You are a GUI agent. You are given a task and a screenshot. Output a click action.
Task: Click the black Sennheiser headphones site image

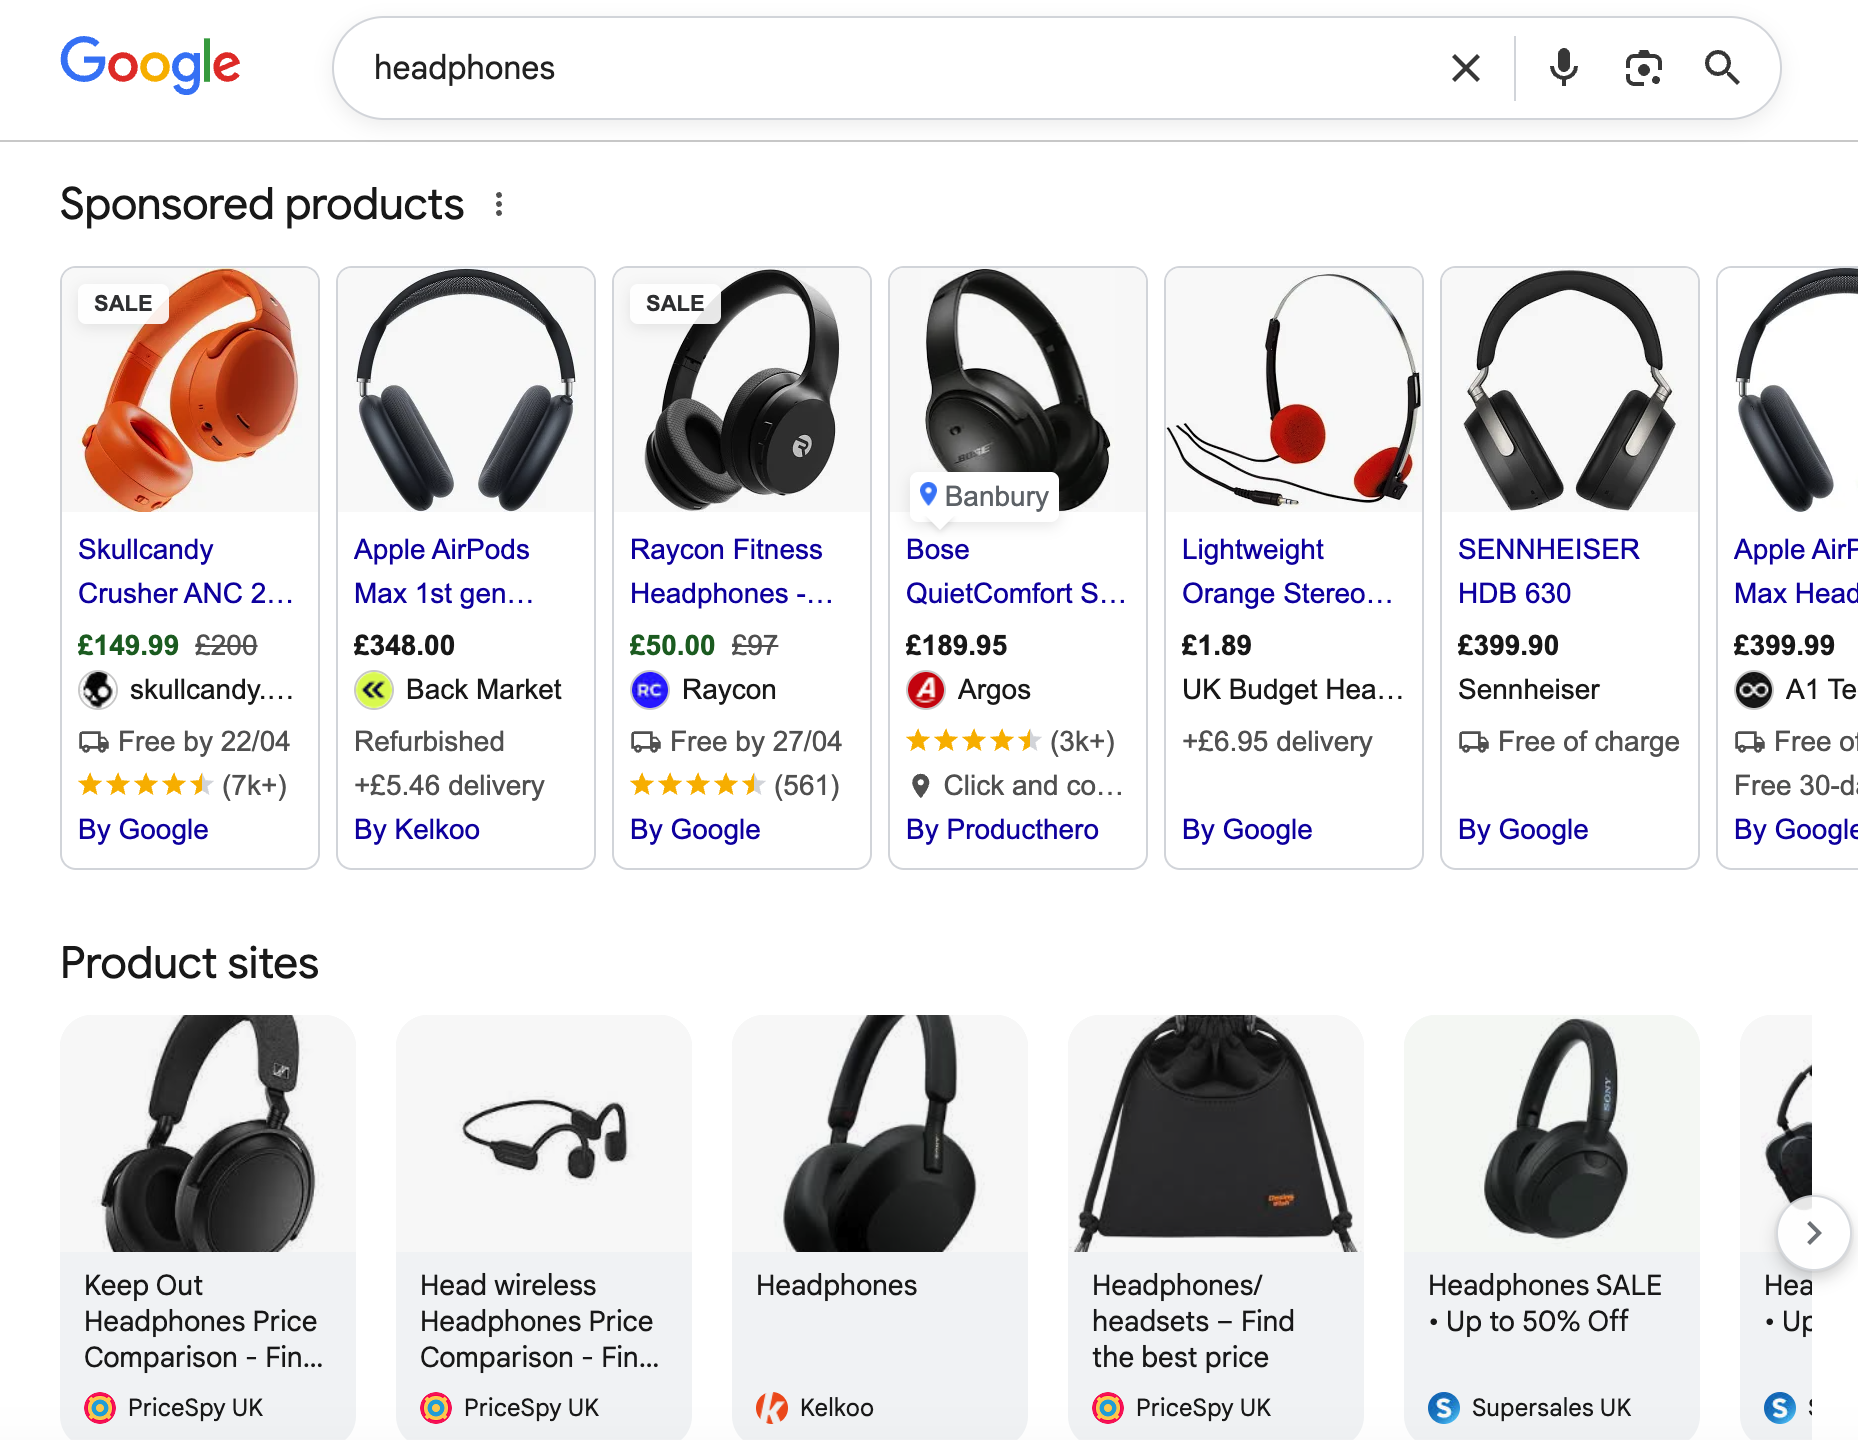[x=208, y=1134]
